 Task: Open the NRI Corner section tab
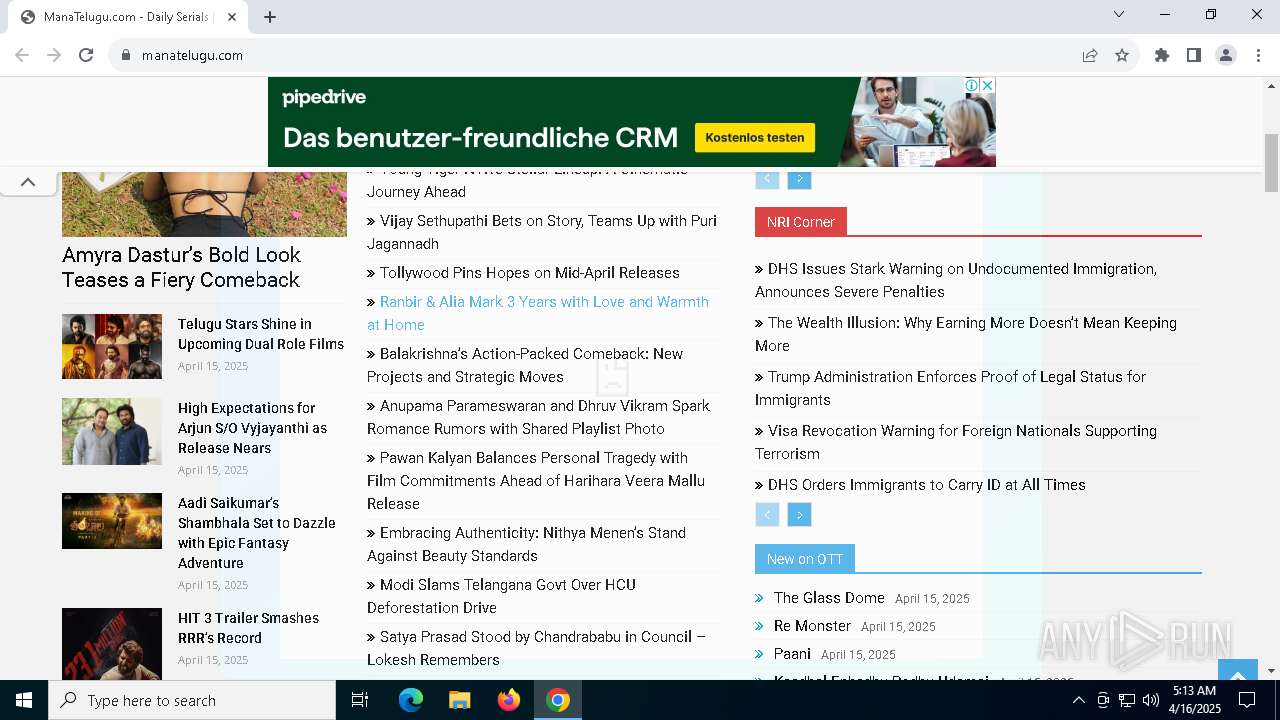(801, 222)
